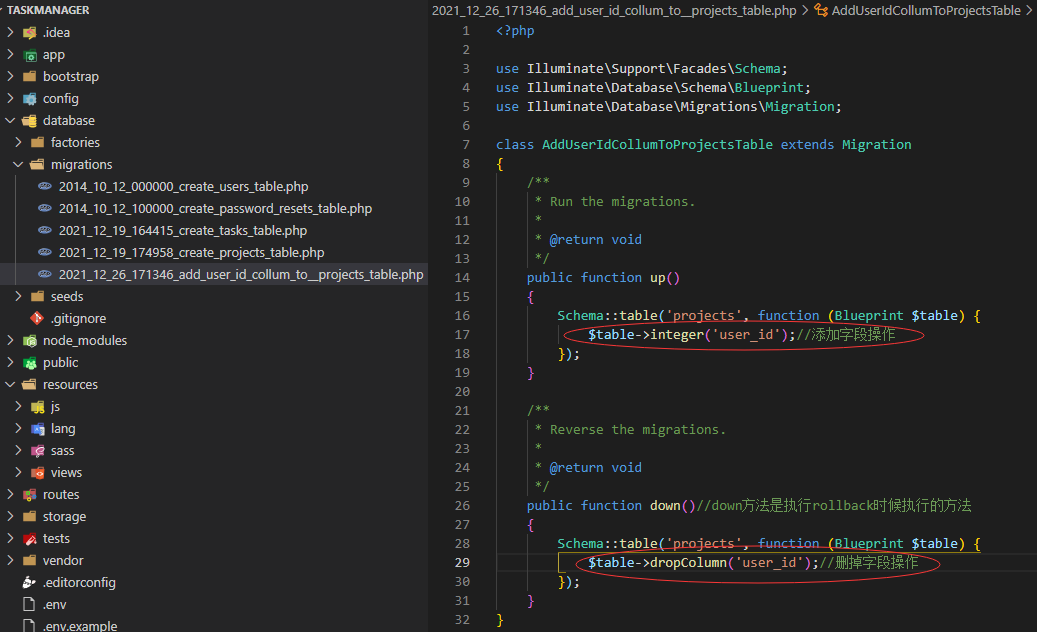Expand the vendor folder chevron
Viewport: 1037px width, 632px height.
click(10, 560)
